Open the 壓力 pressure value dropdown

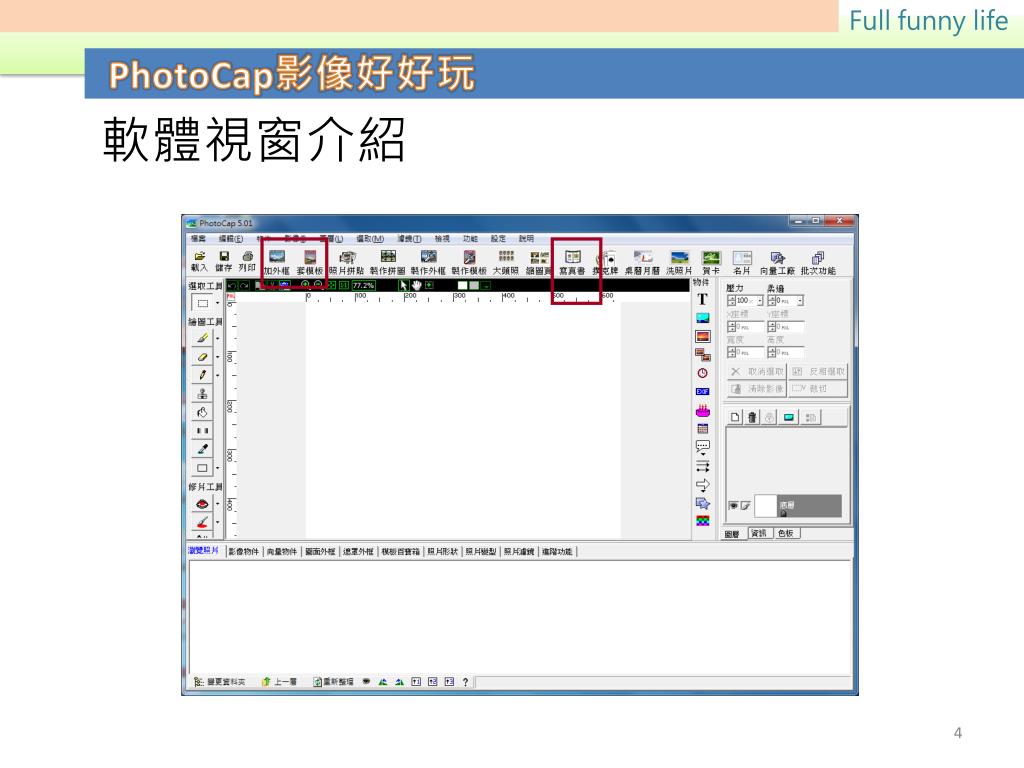coord(760,301)
